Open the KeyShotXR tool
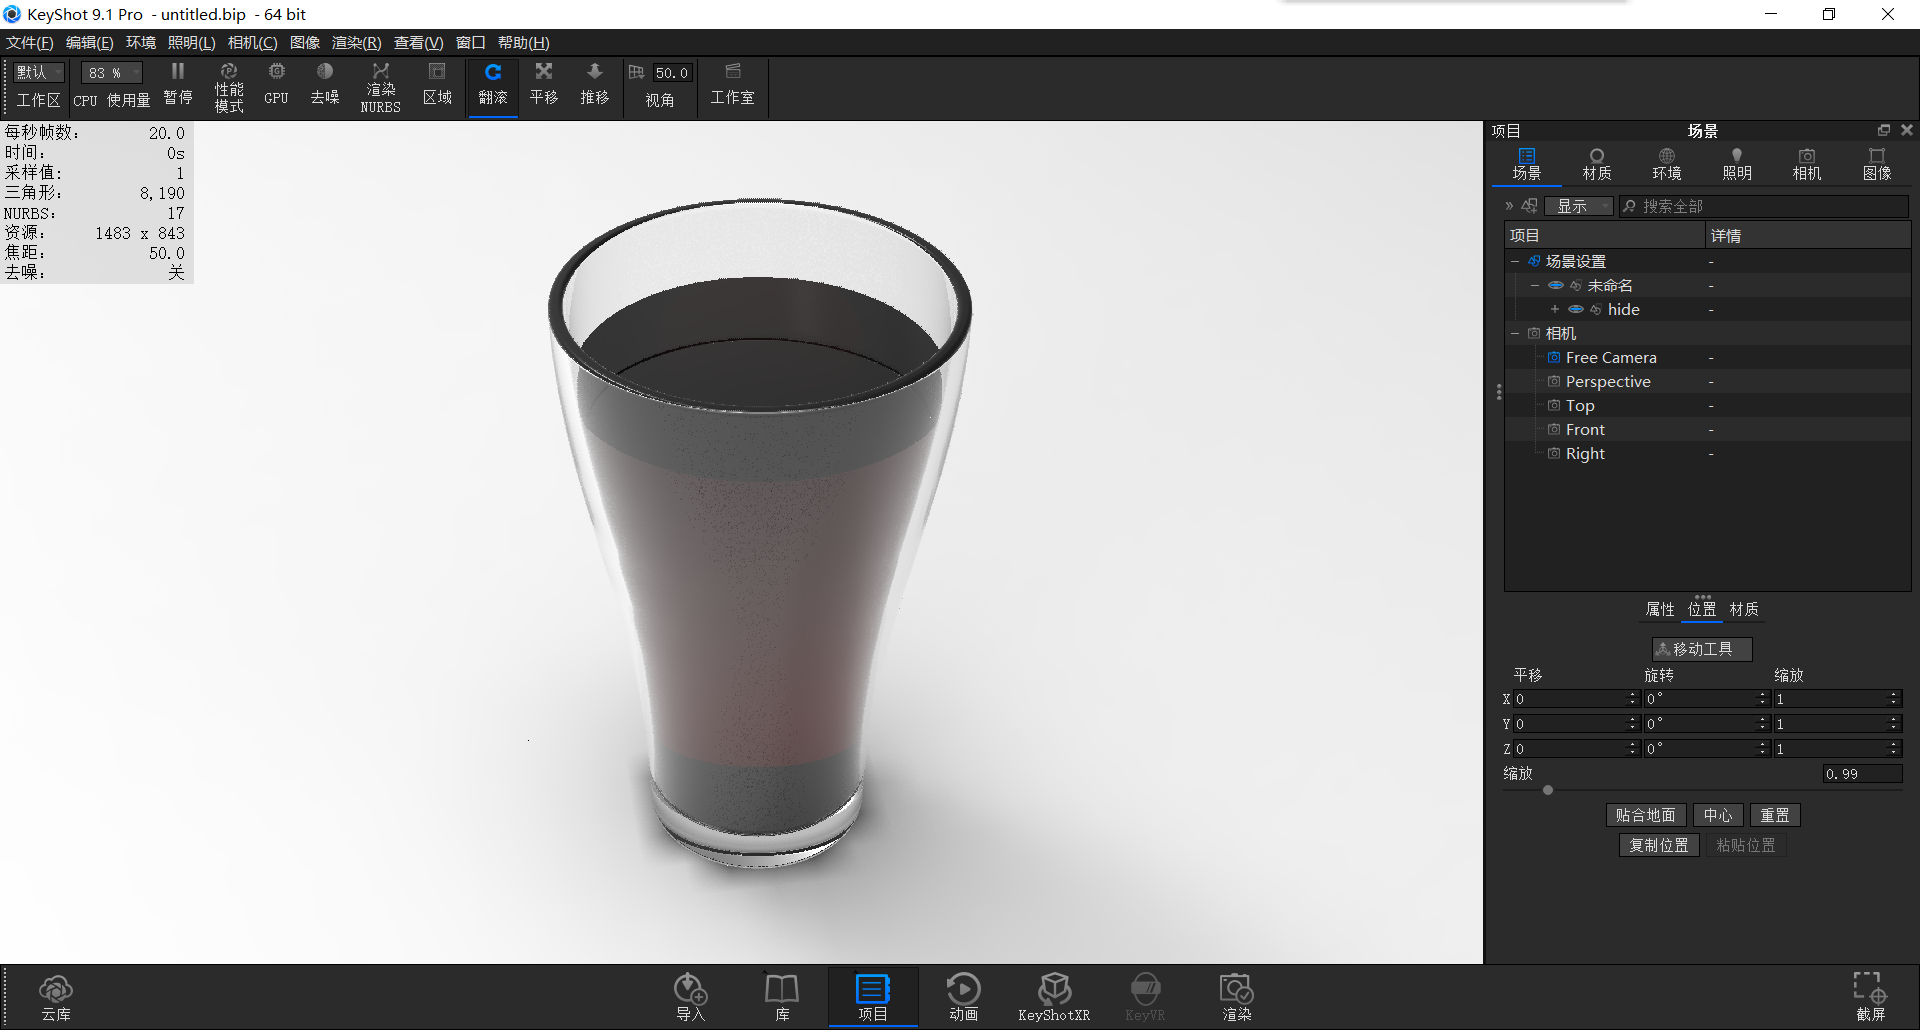Image resolution: width=1920 pixels, height=1030 pixels. pos(1054,996)
